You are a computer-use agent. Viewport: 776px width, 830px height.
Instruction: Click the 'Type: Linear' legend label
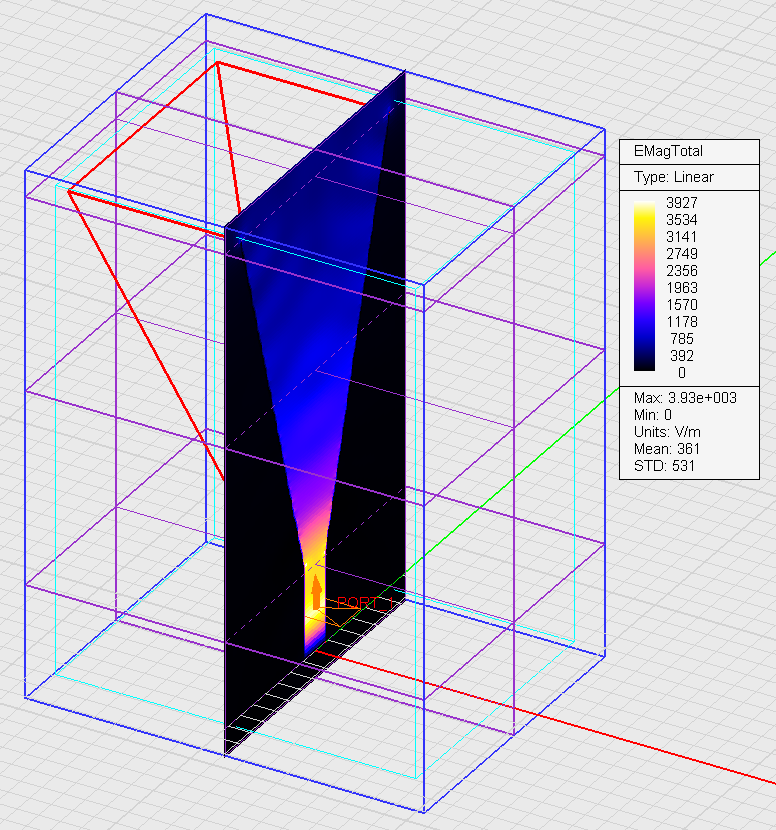click(x=674, y=177)
